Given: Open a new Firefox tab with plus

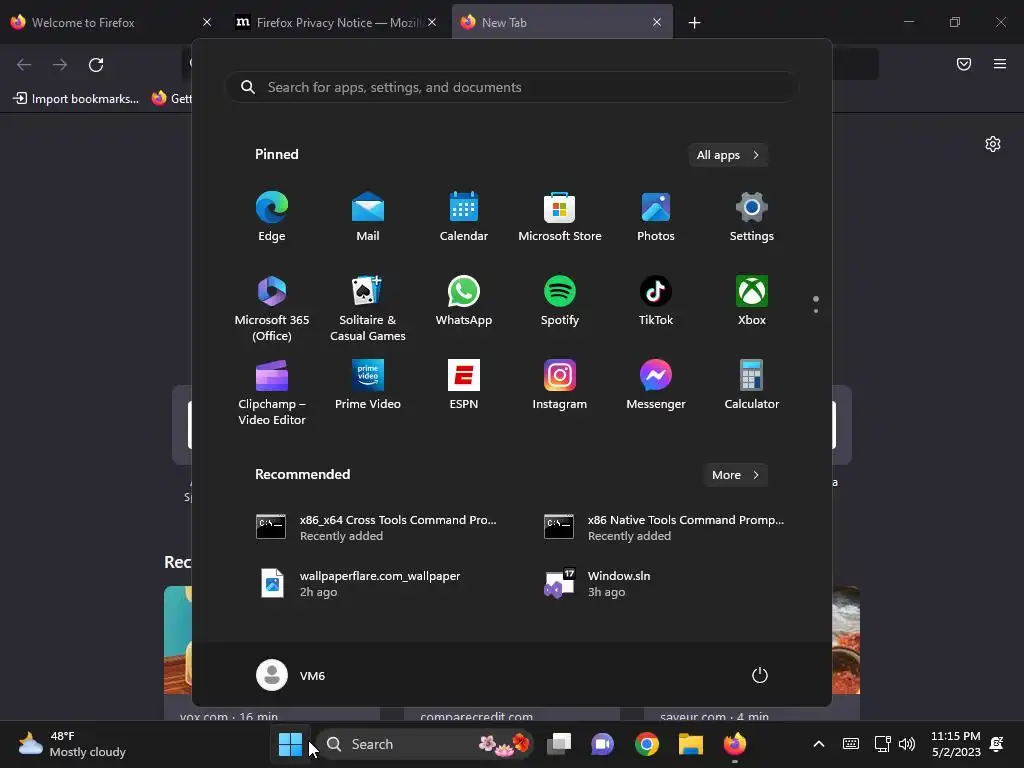Looking at the screenshot, I should click(694, 23).
